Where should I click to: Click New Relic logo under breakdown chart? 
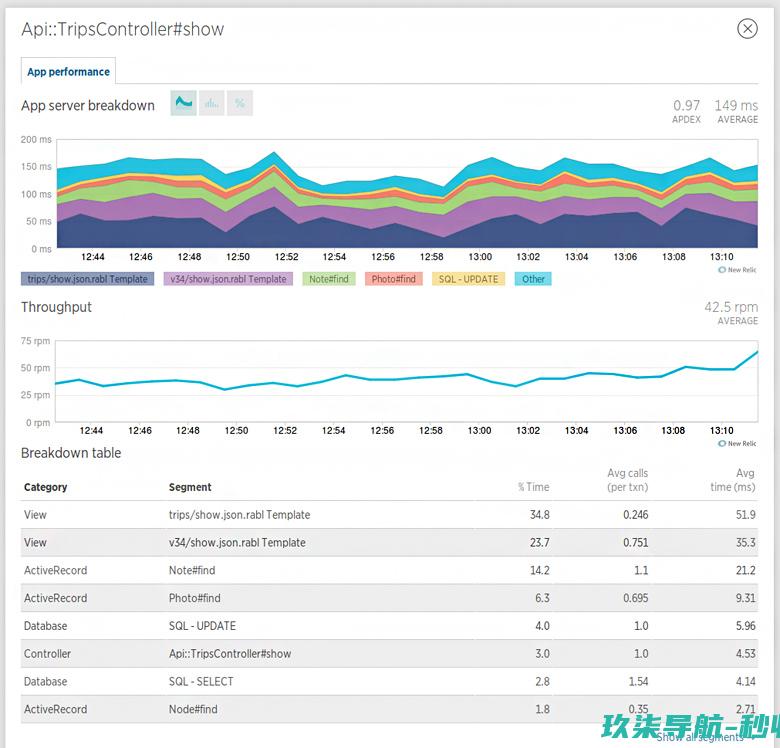(x=737, y=270)
